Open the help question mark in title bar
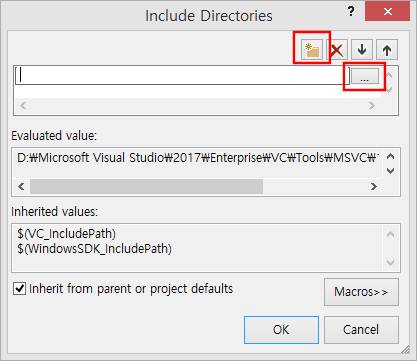The width and height of the screenshot is (417, 361). [351, 12]
